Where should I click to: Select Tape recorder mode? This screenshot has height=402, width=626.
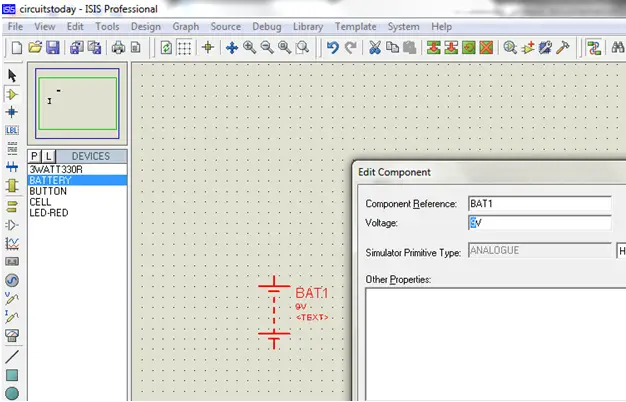click(x=12, y=261)
